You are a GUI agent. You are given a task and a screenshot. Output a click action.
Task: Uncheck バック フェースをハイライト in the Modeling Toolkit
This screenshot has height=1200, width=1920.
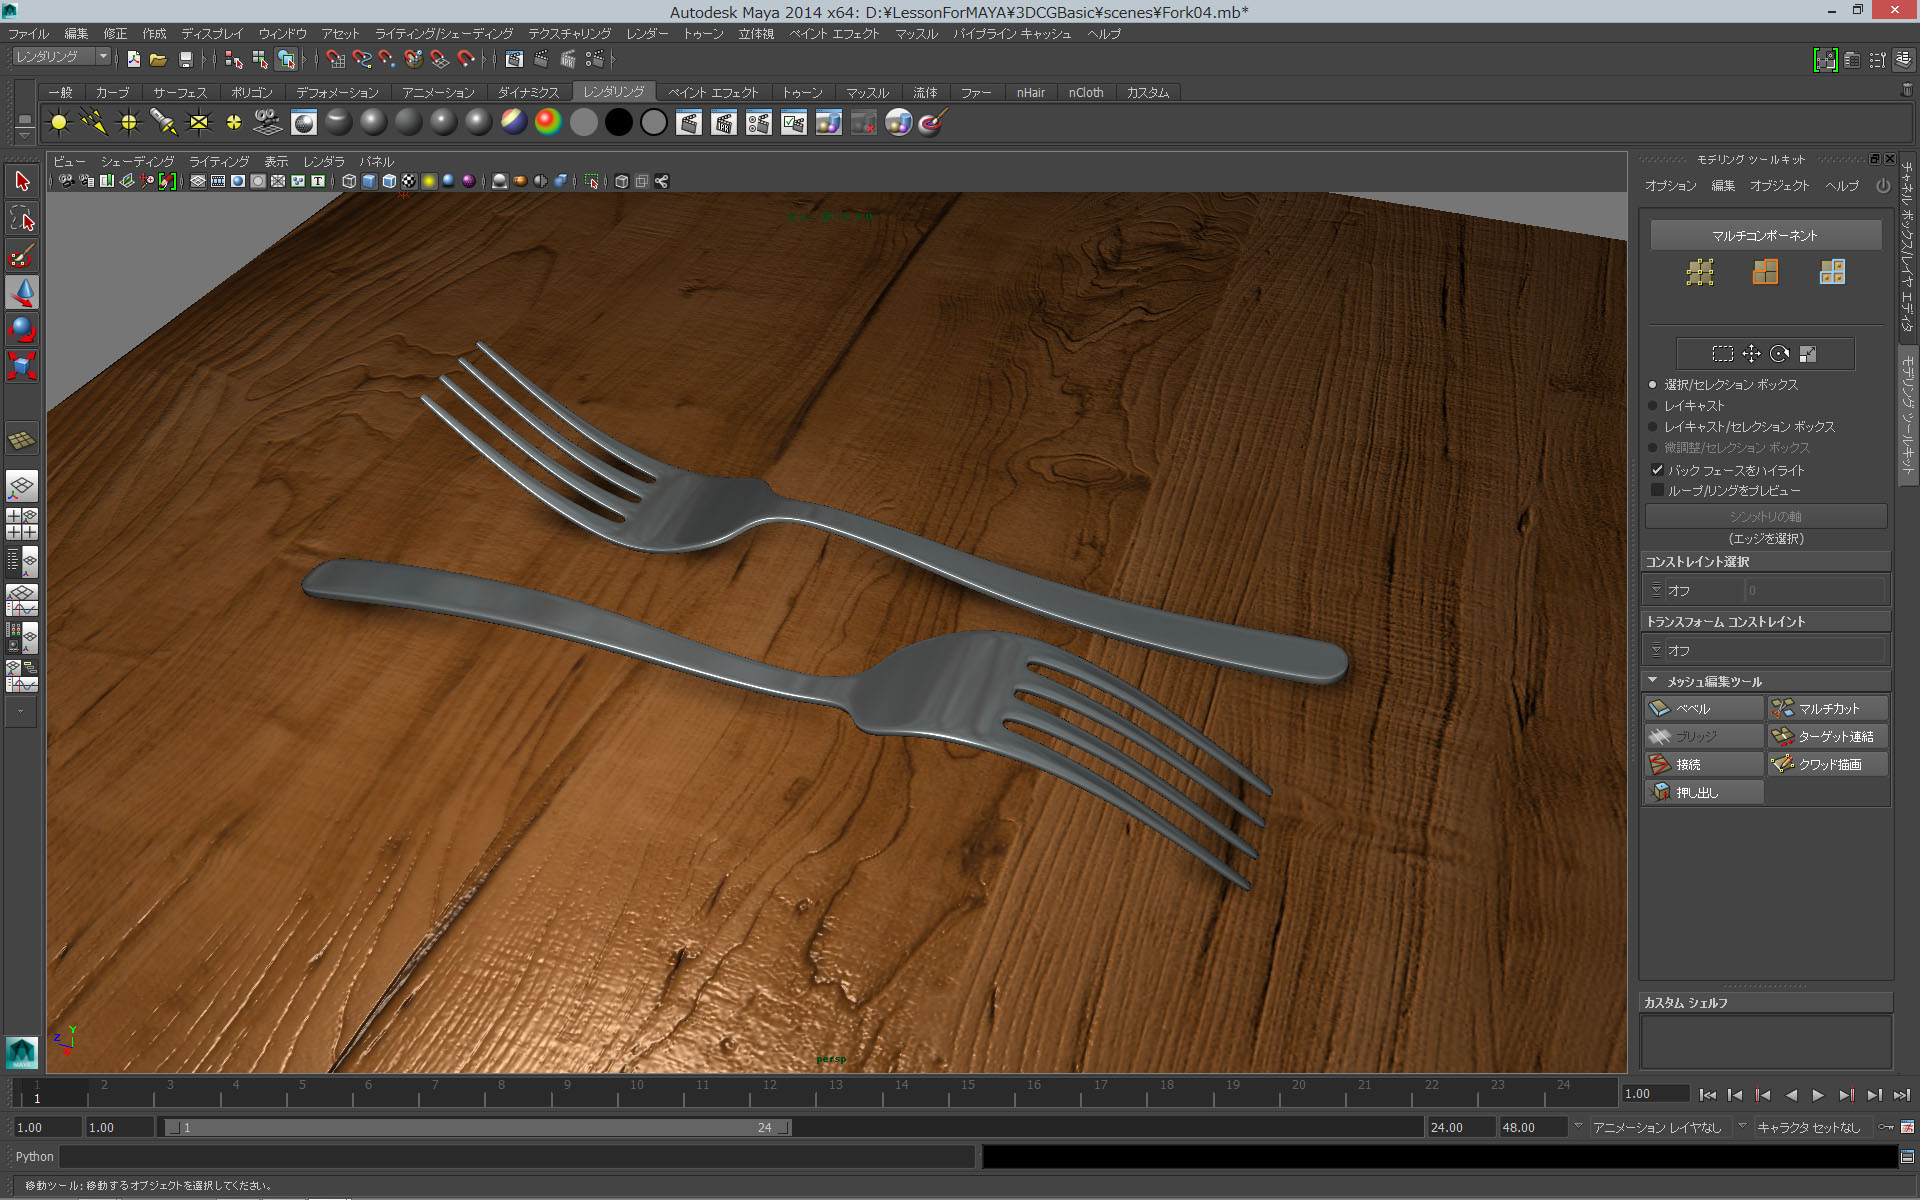pyautogui.click(x=1657, y=470)
